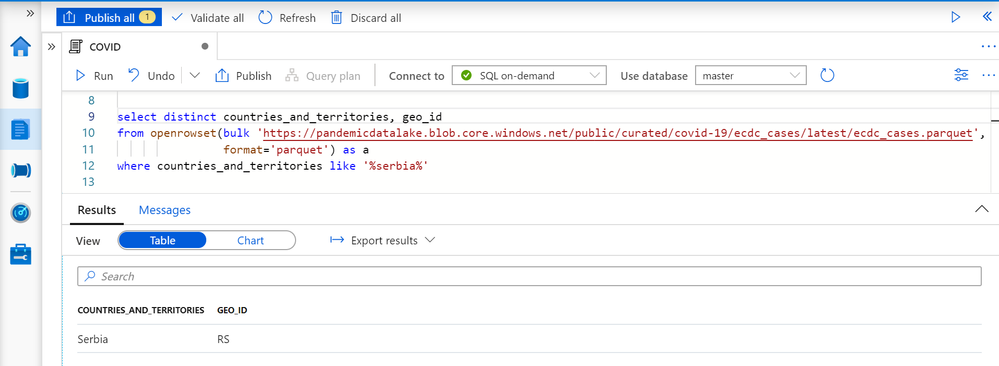This screenshot has width=999, height=366.
Task: Switch to the Messages tab
Action: 164,210
